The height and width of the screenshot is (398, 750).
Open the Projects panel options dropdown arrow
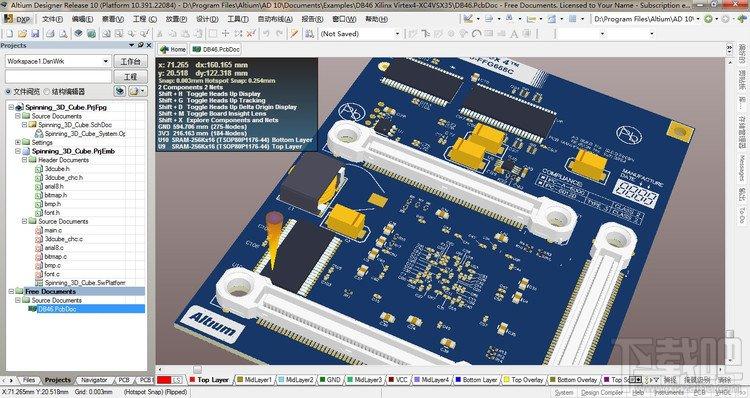132,45
